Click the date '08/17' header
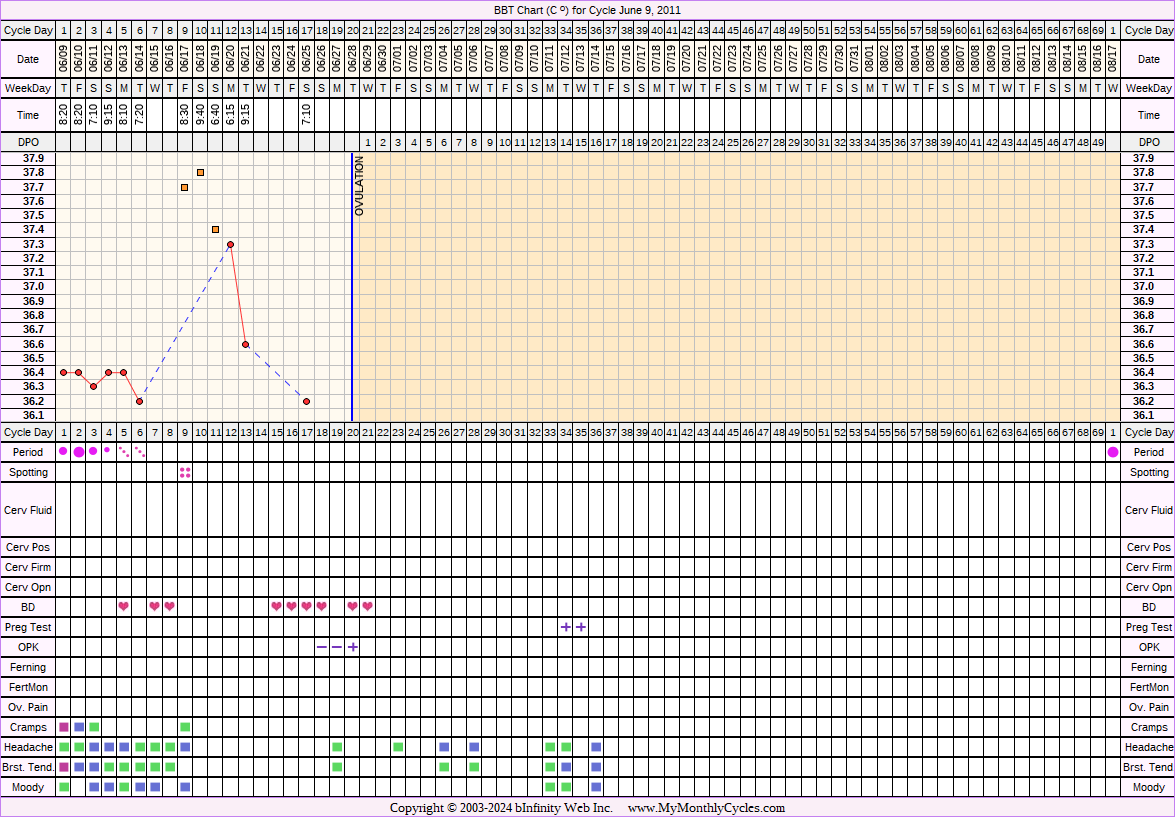 click(1113, 59)
